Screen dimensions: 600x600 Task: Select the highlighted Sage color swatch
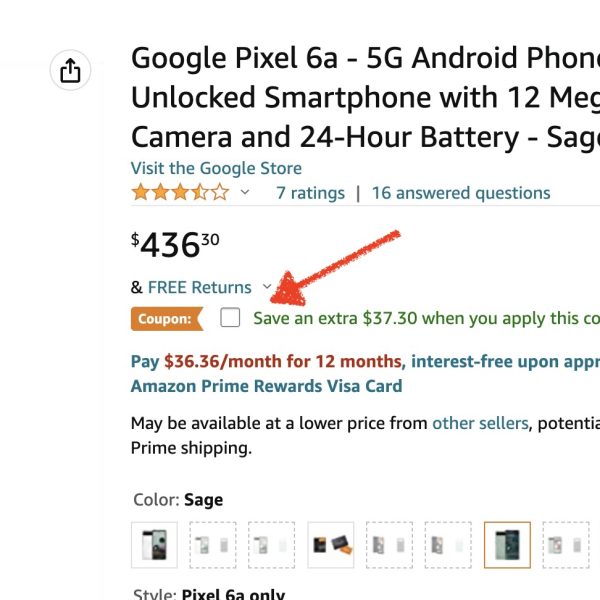(507, 545)
